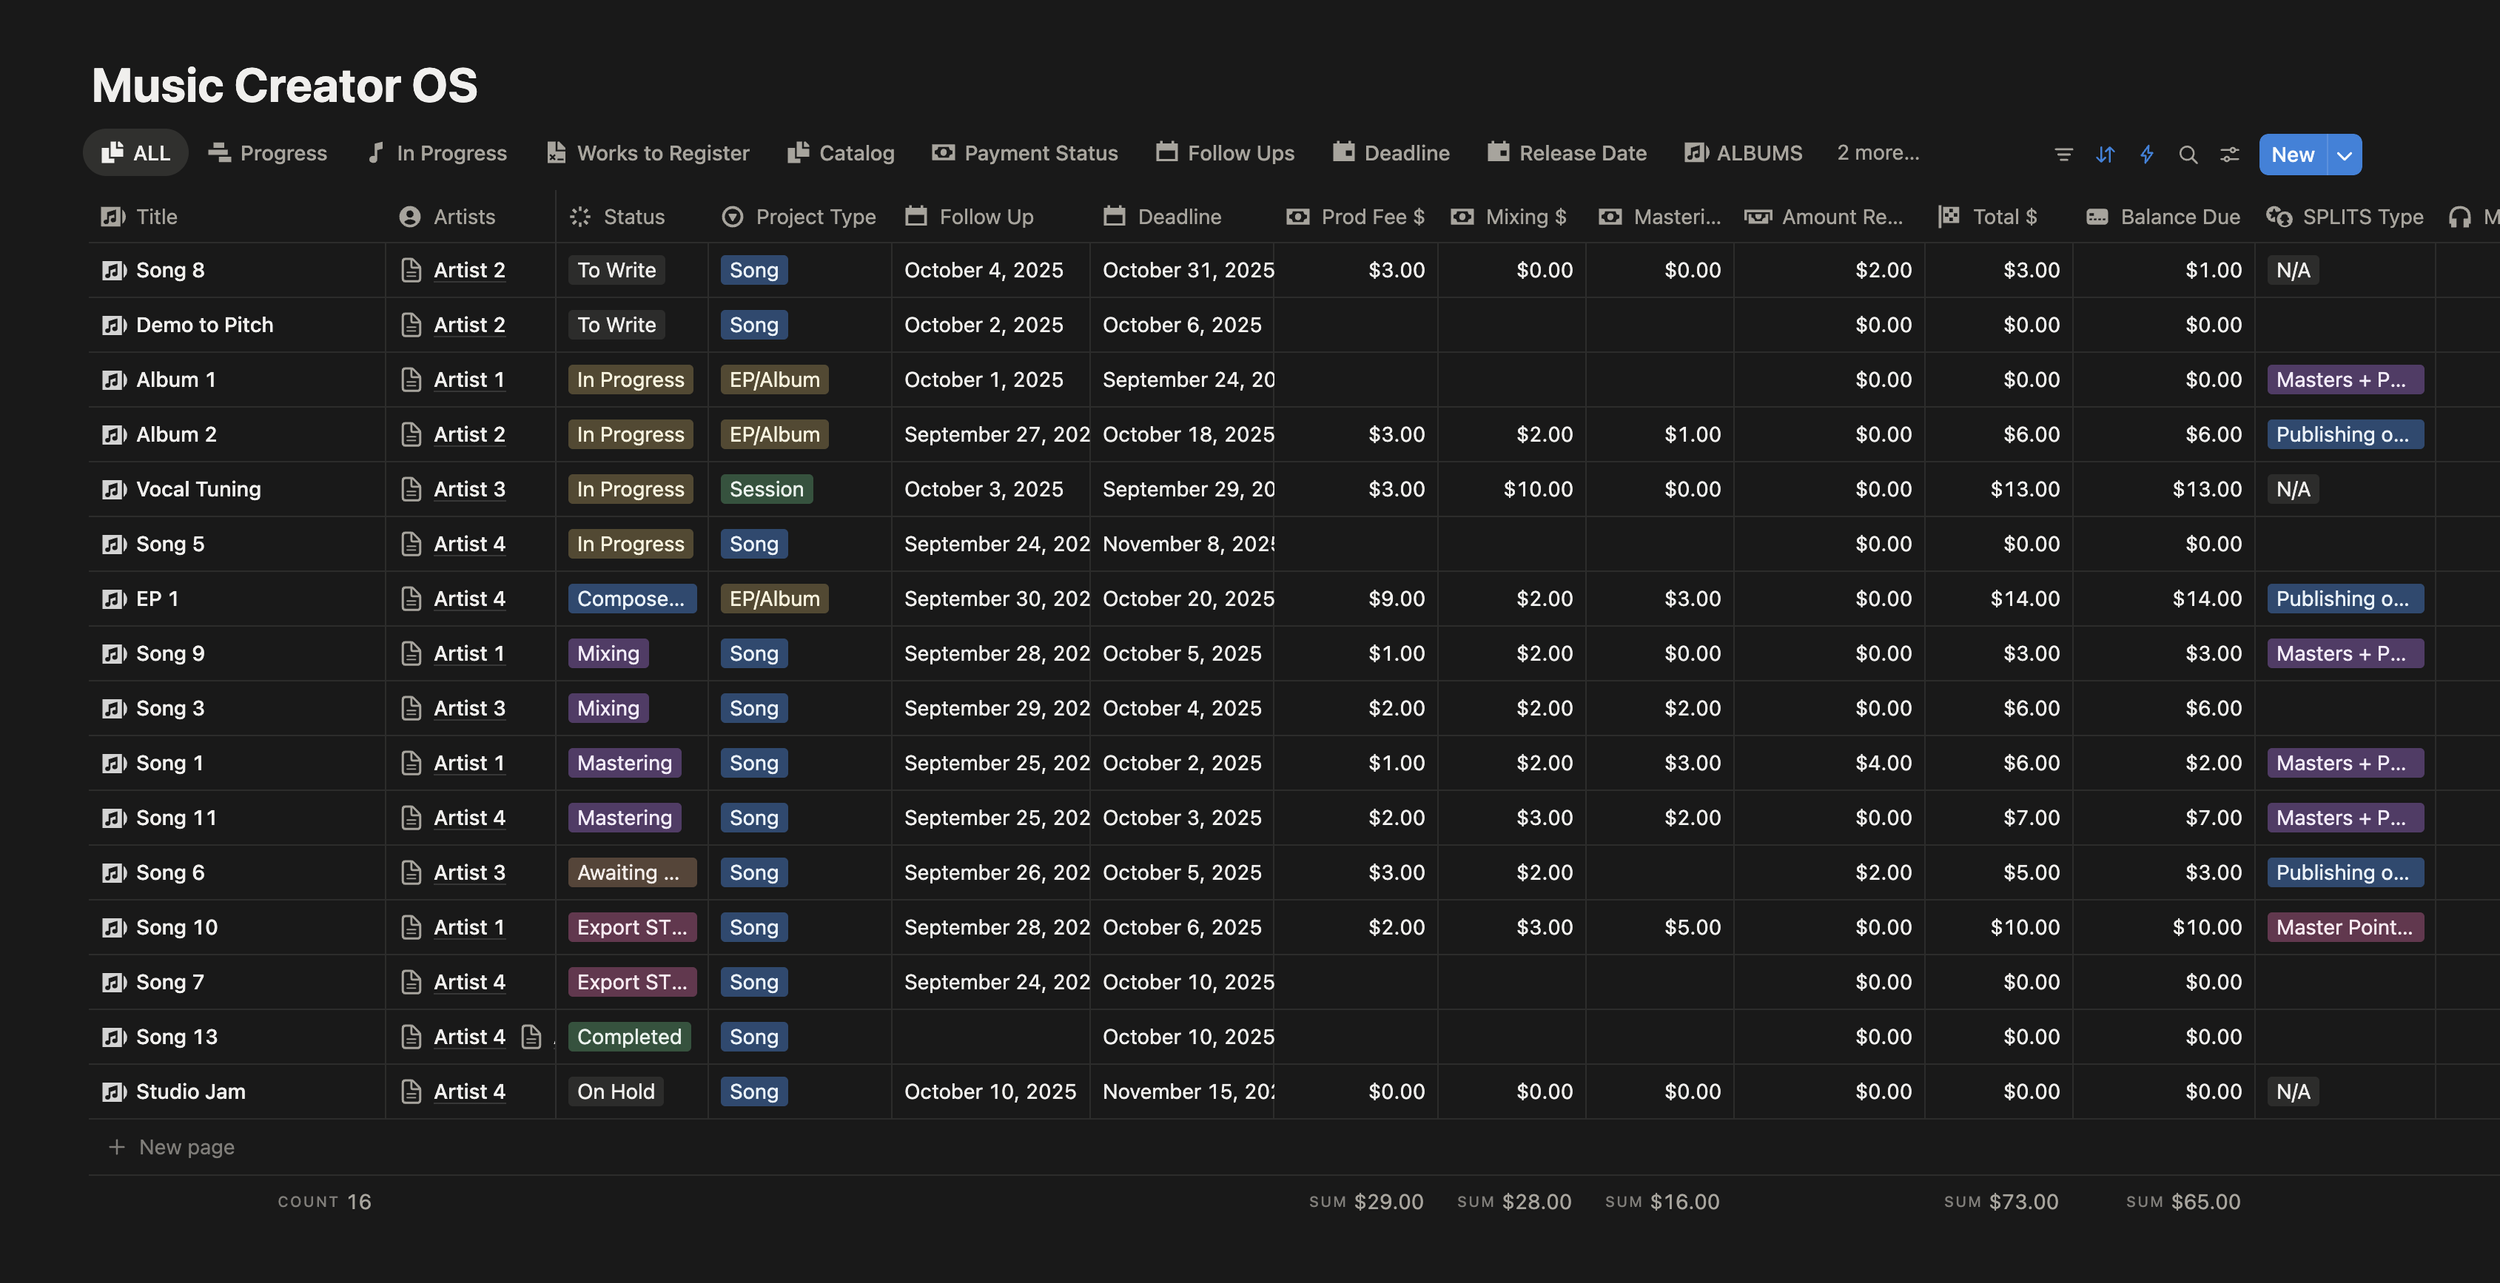2500x1283 pixels.
Task: Open the Deadline view tab
Action: (x=1391, y=153)
